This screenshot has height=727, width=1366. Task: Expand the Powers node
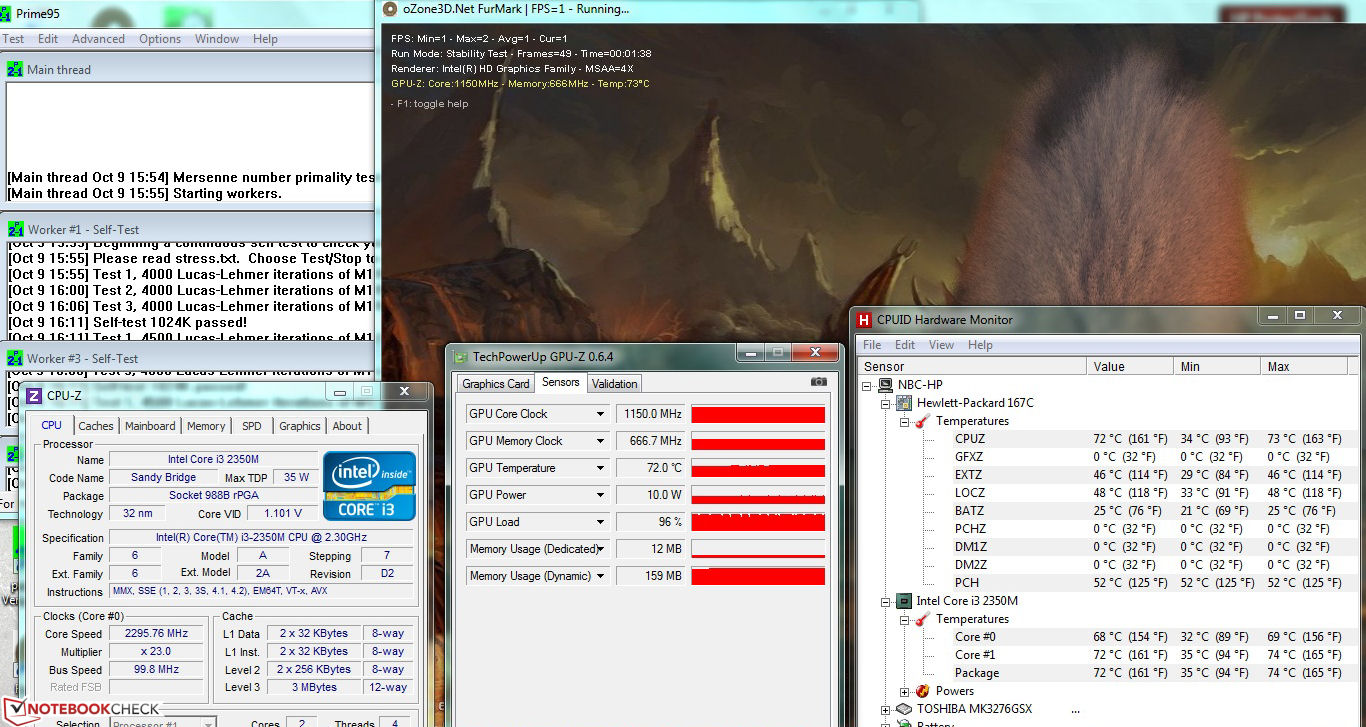coord(904,692)
